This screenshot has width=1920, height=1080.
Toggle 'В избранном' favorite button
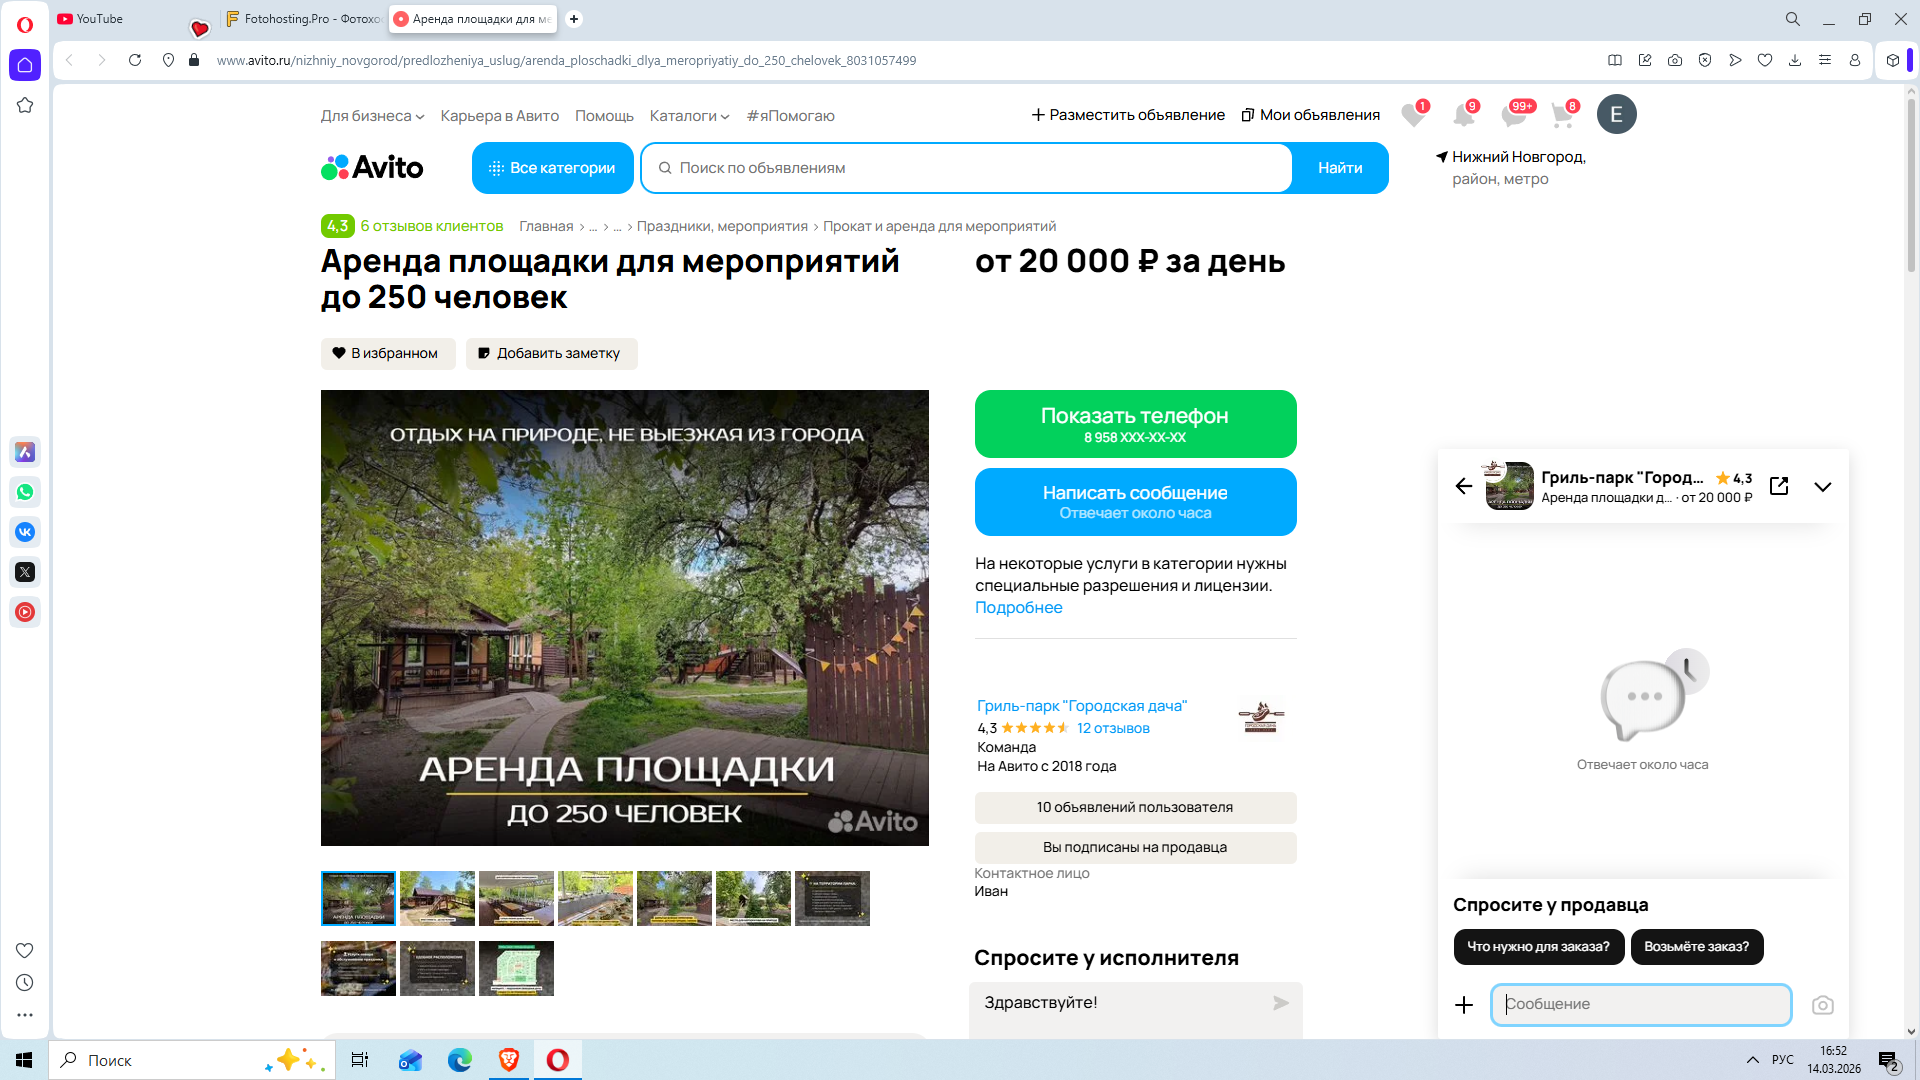click(x=387, y=353)
